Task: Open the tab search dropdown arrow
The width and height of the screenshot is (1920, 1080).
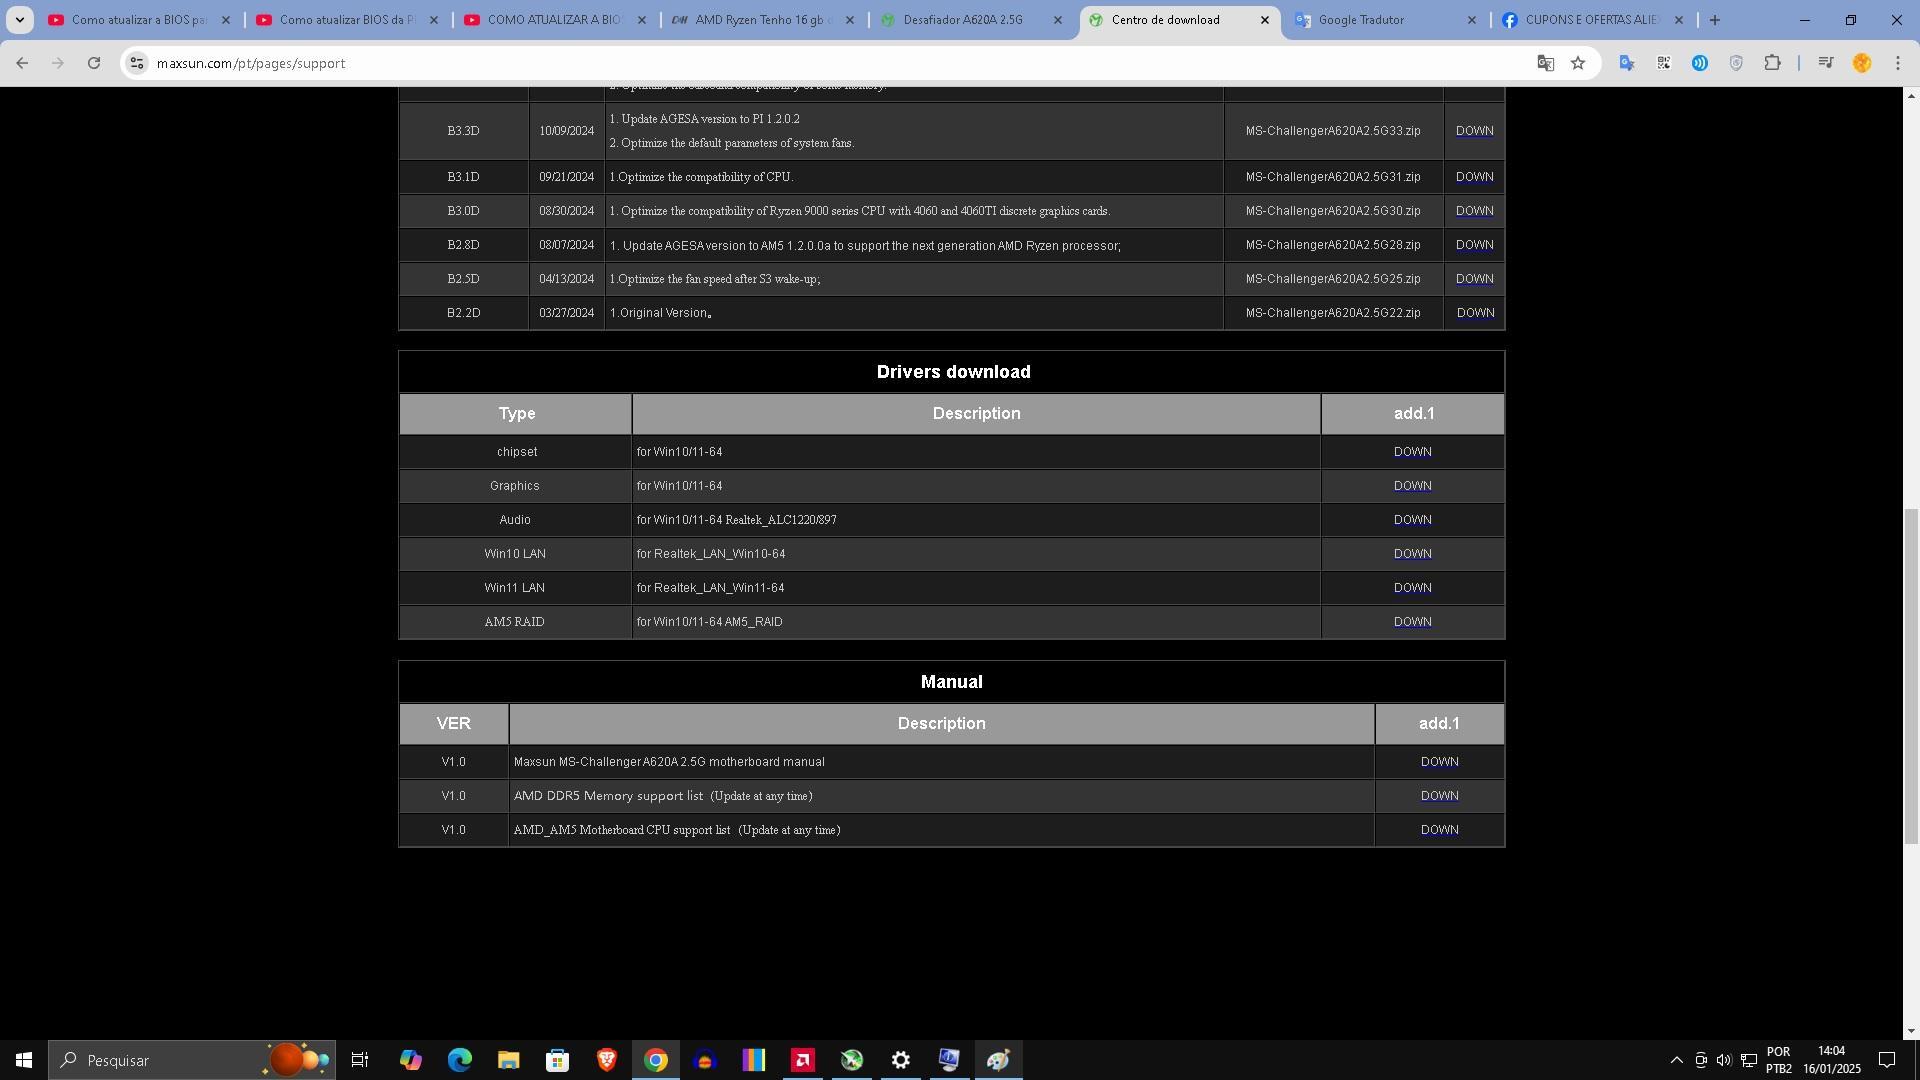Action: tap(19, 20)
